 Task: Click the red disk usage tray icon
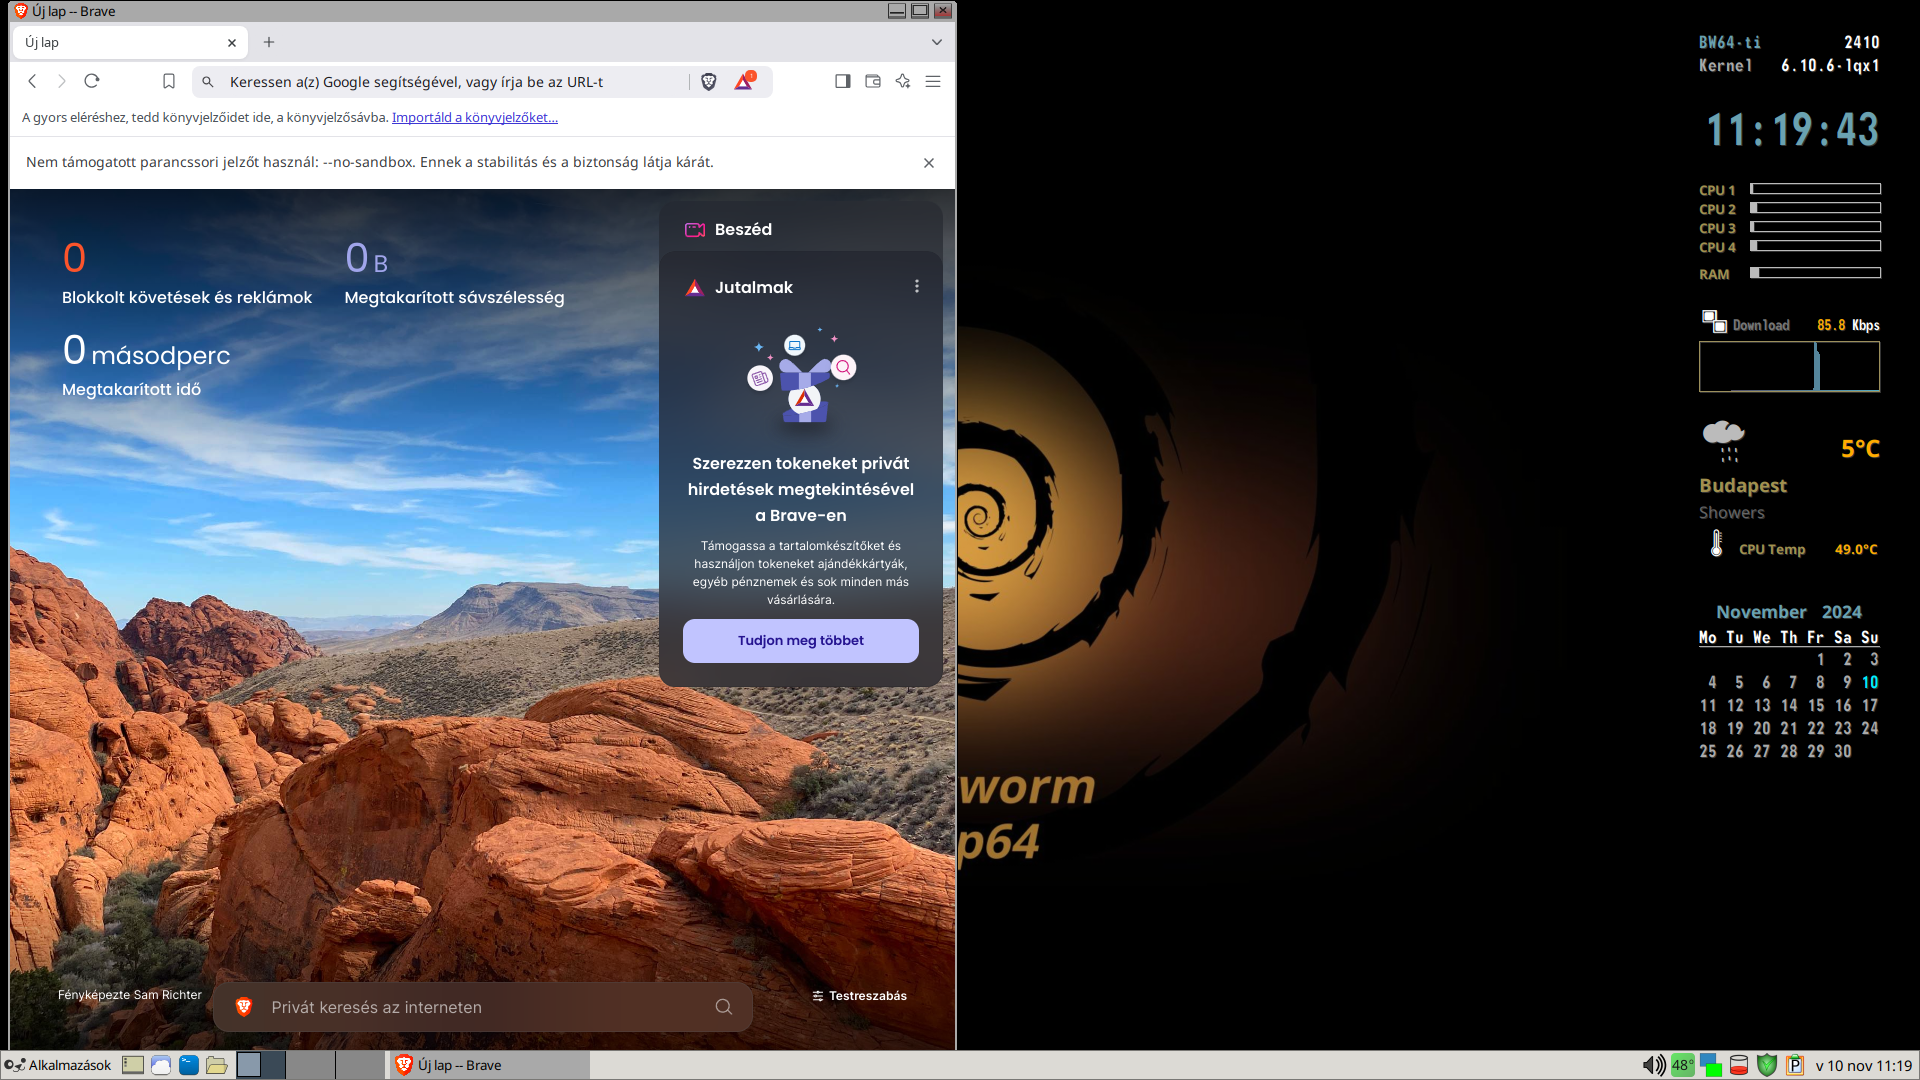click(x=1739, y=1065)
